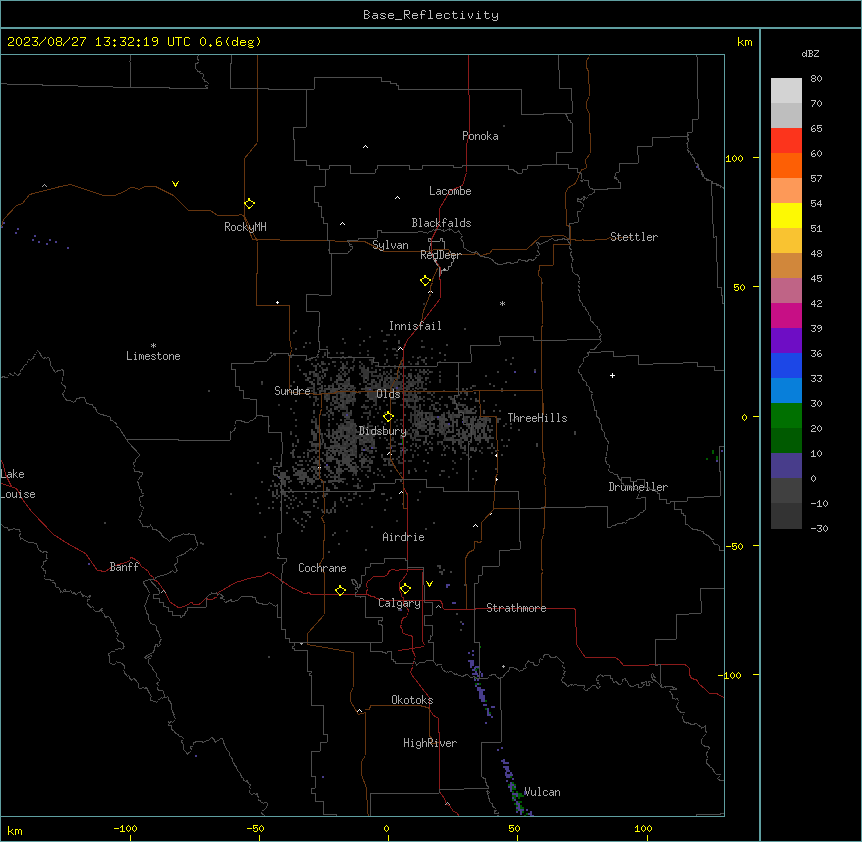Pick the red swatch in dBZ legend
Viewport: 862px width, 842px height.
[x=786, y=141]
